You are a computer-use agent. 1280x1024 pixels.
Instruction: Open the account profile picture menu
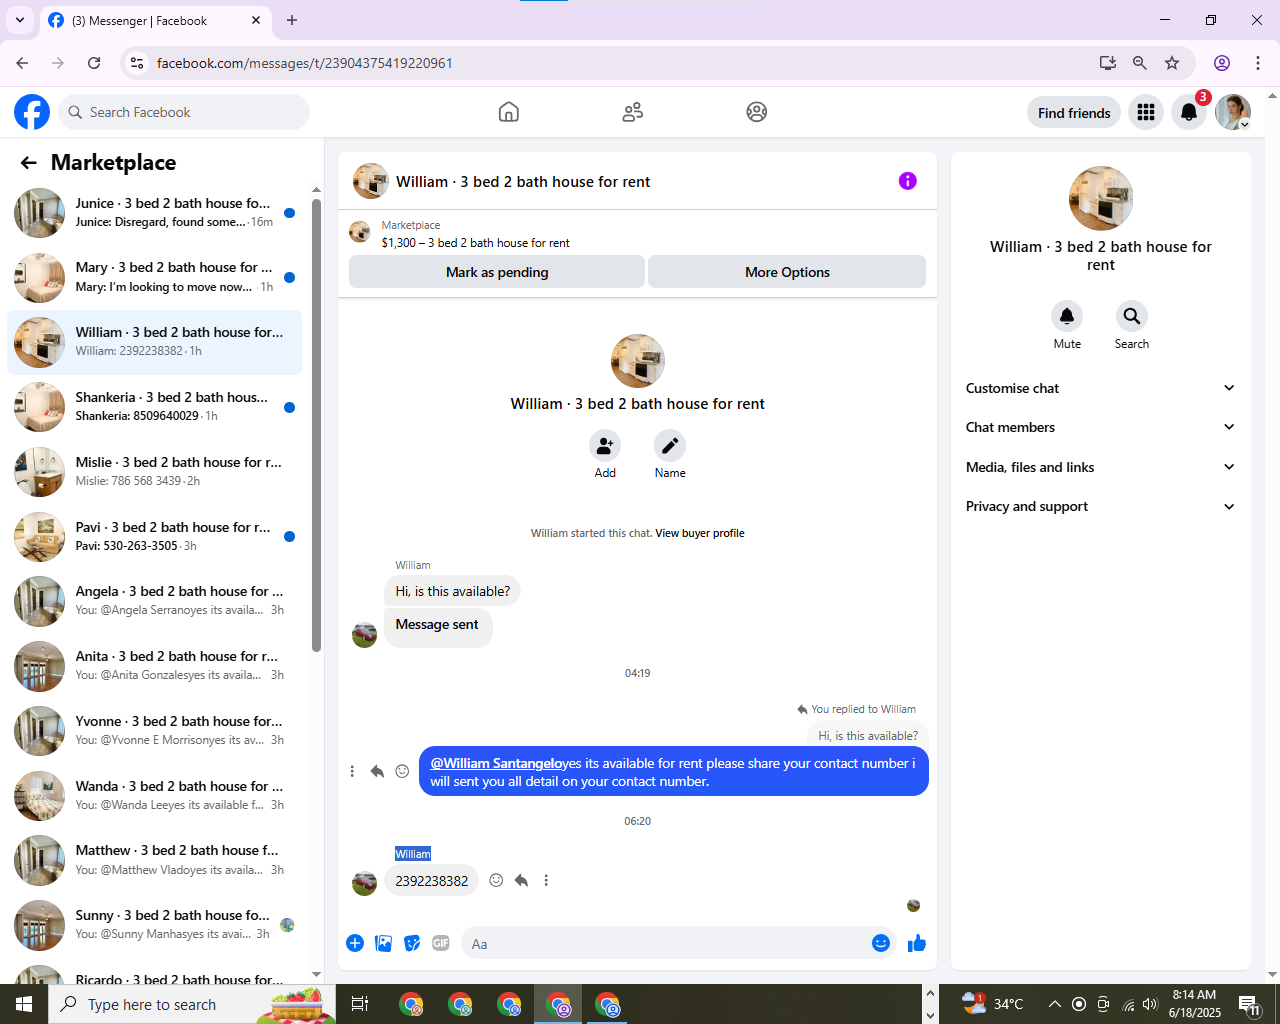[1233, 112]
